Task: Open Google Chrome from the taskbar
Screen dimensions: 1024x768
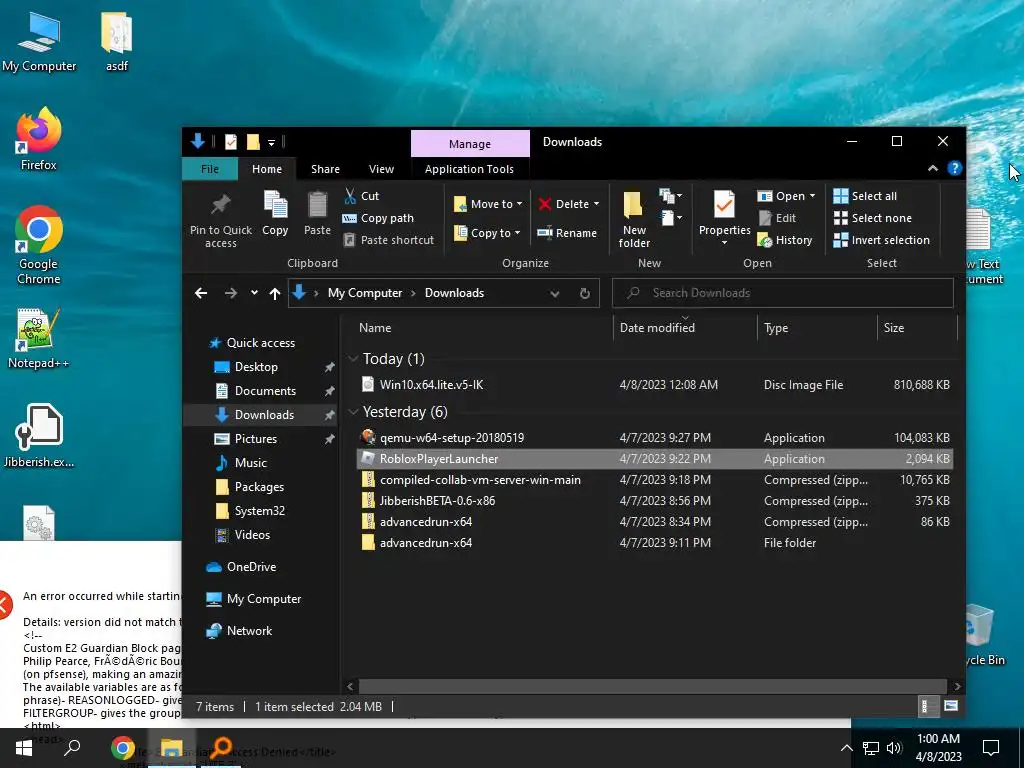Action: coord(123,748)
